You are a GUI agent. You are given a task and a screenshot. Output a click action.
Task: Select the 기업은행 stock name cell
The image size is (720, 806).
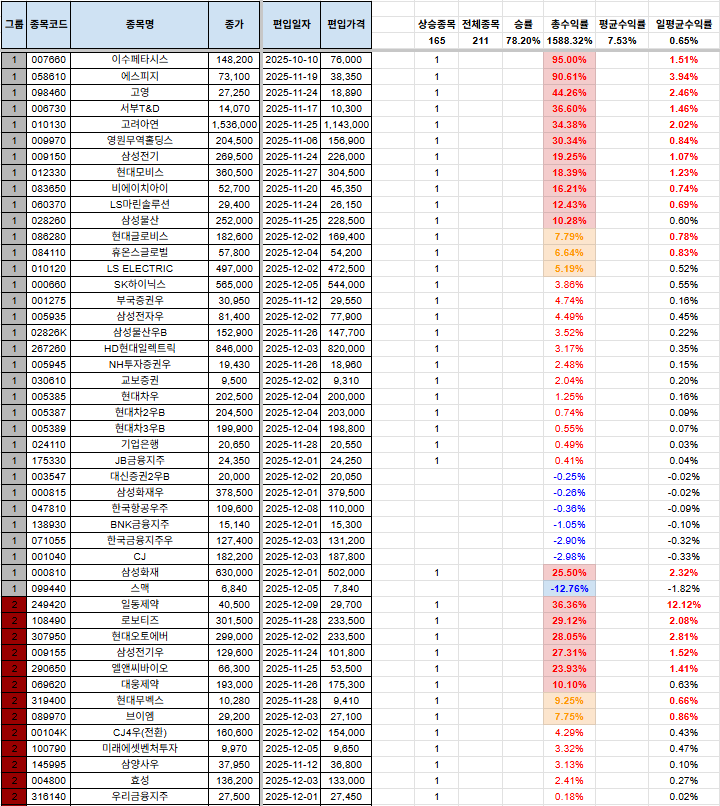tap(139, 444)
